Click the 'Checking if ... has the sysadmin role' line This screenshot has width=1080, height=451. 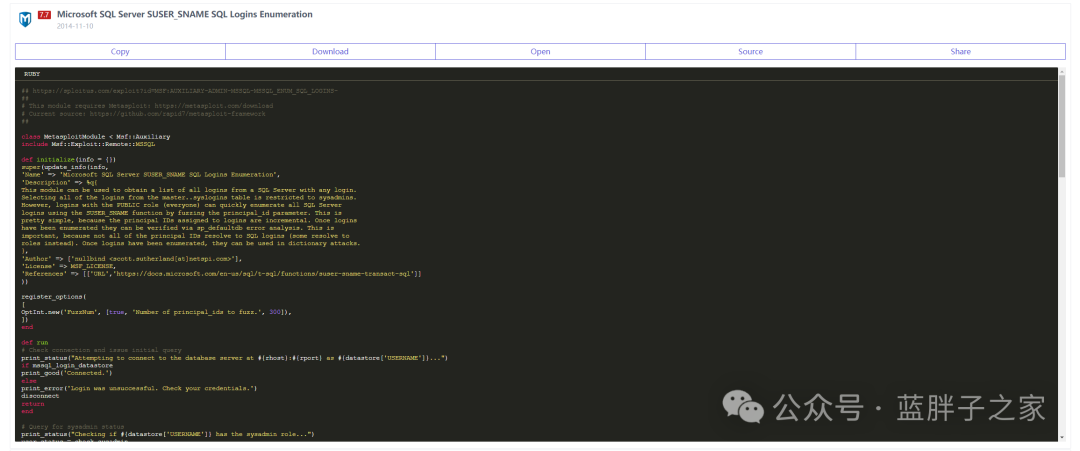click(x=168, y=434)
